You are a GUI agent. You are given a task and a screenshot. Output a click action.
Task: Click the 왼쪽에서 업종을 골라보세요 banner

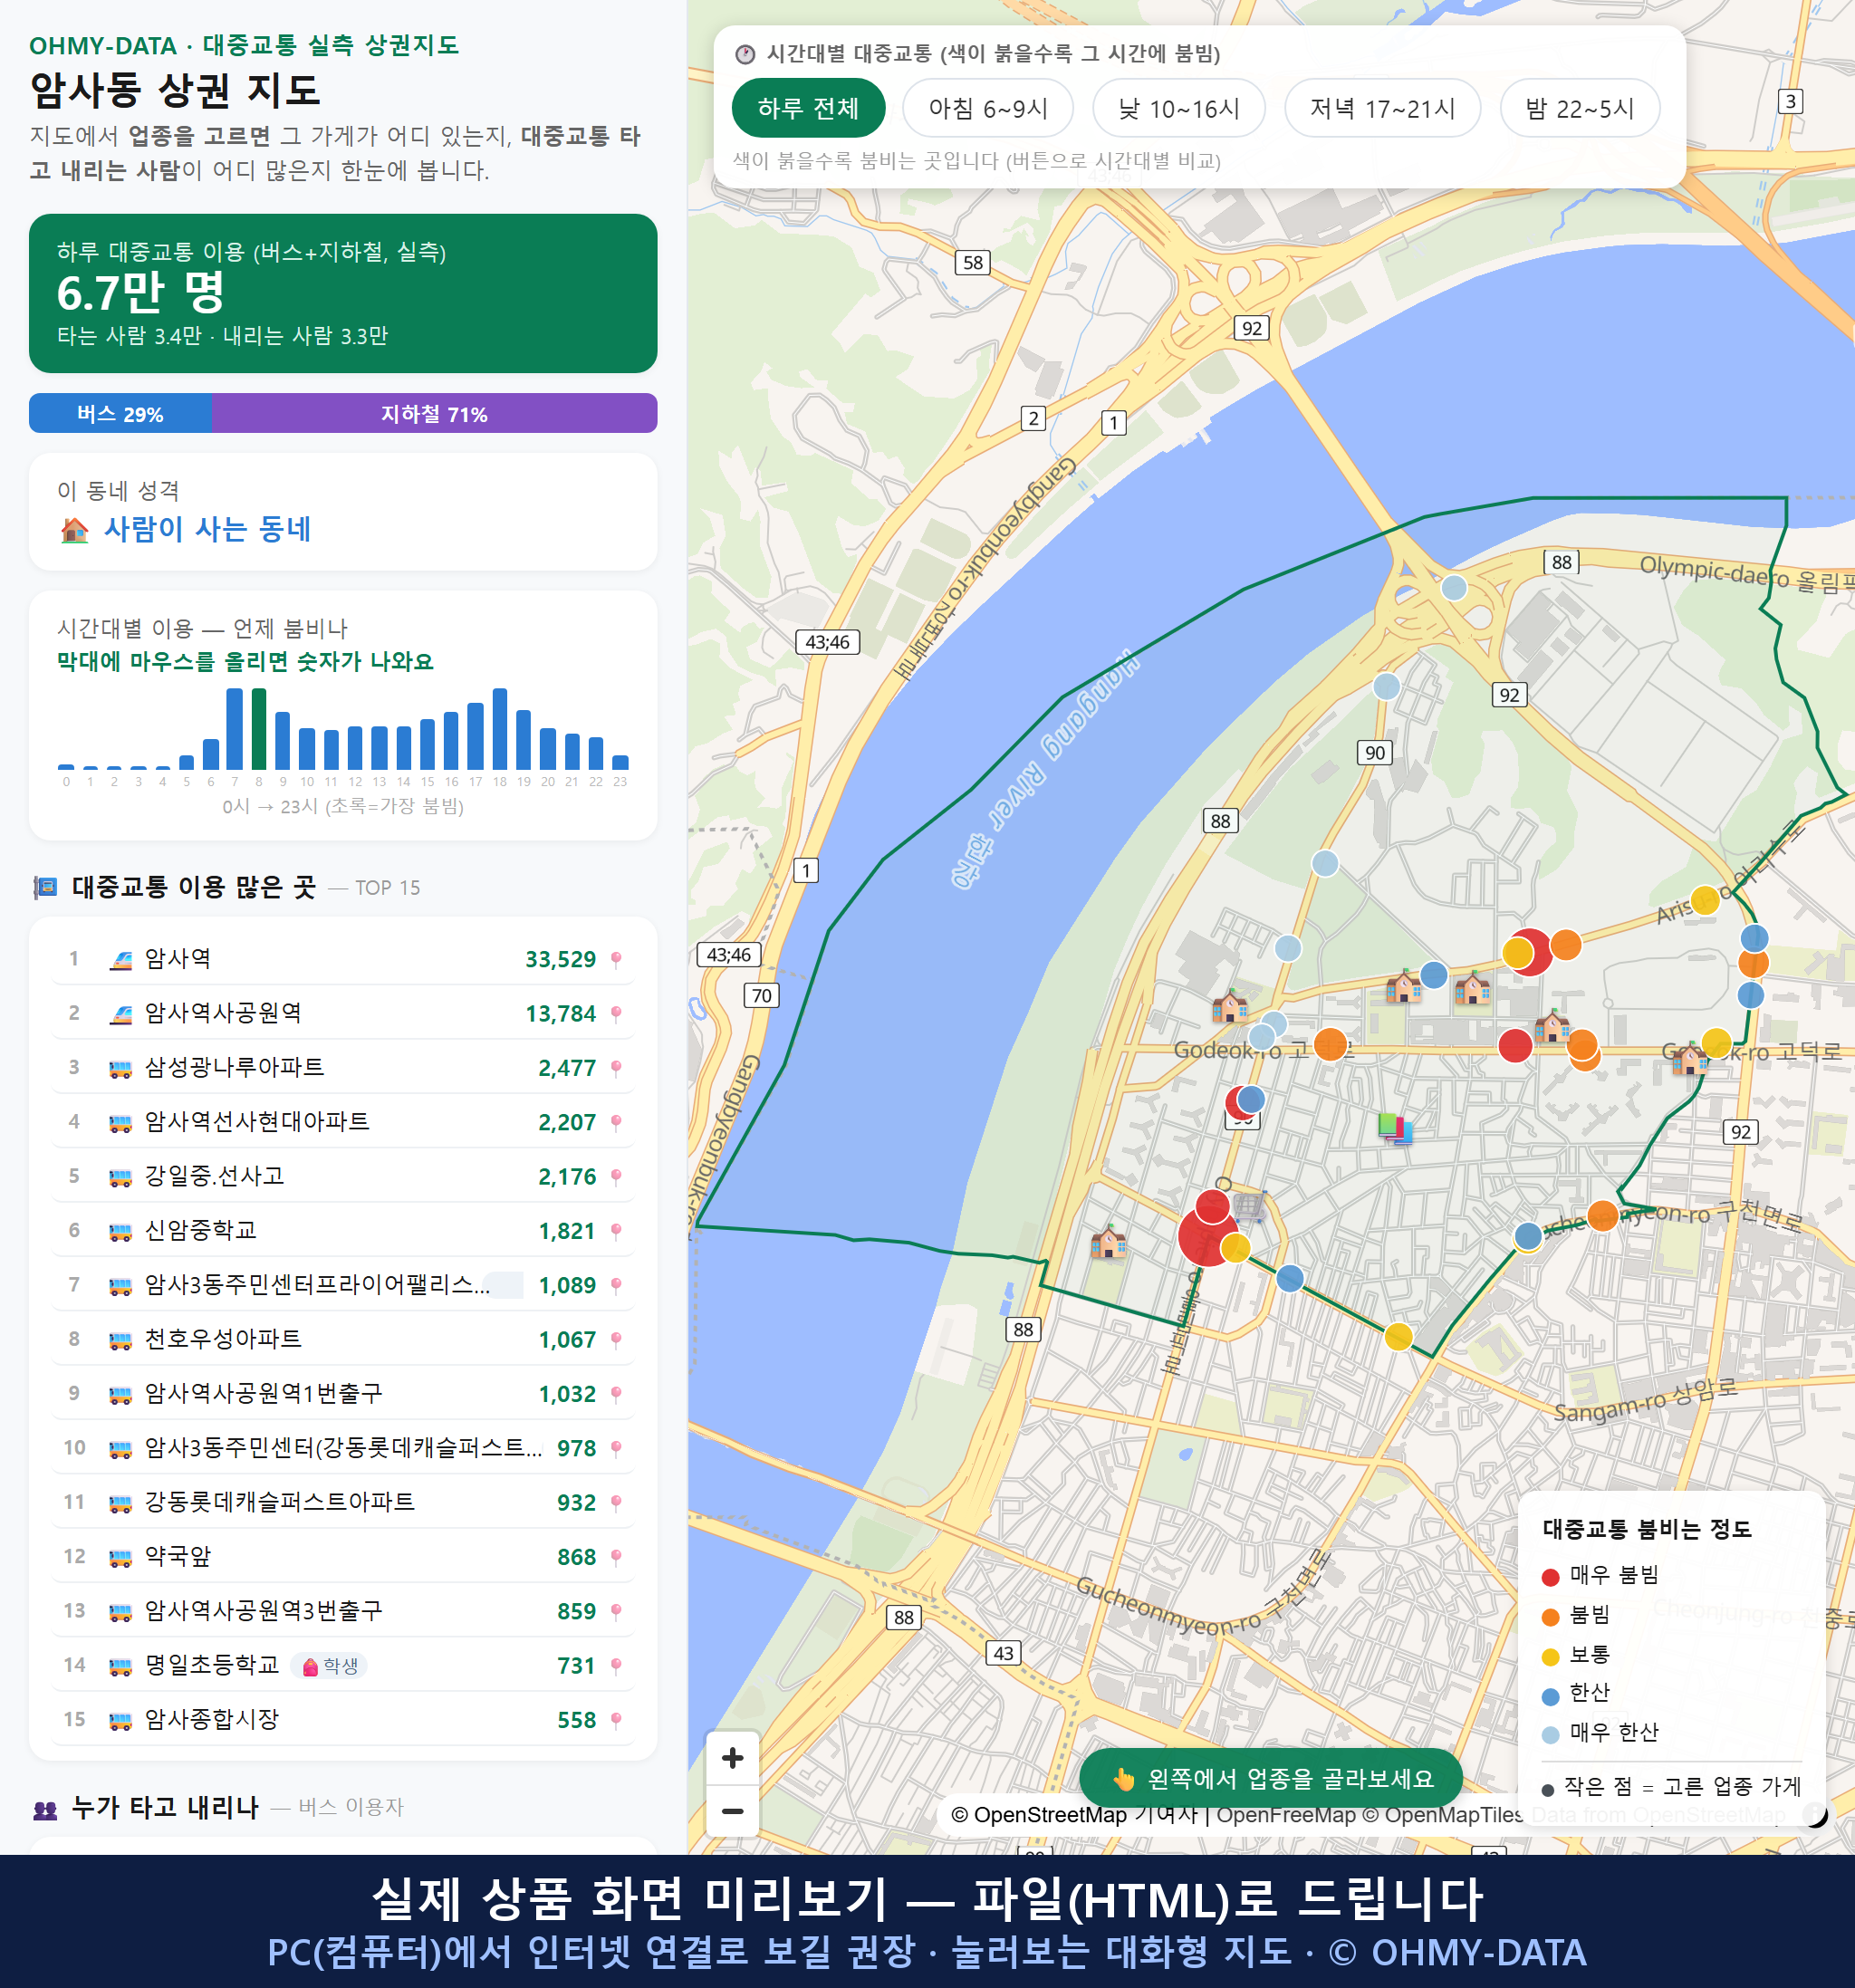[1270, 1778]
